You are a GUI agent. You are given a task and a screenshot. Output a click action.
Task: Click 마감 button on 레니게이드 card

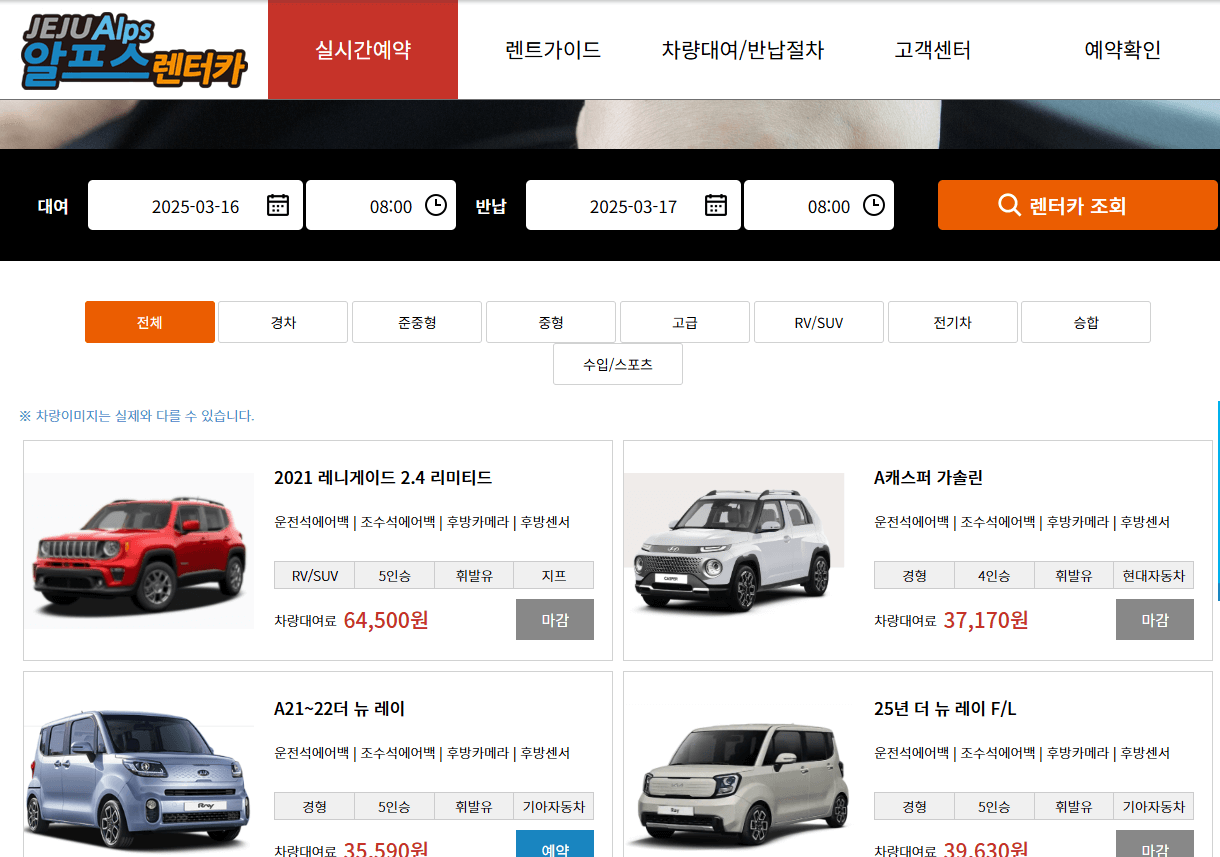[x=555, y=619]
